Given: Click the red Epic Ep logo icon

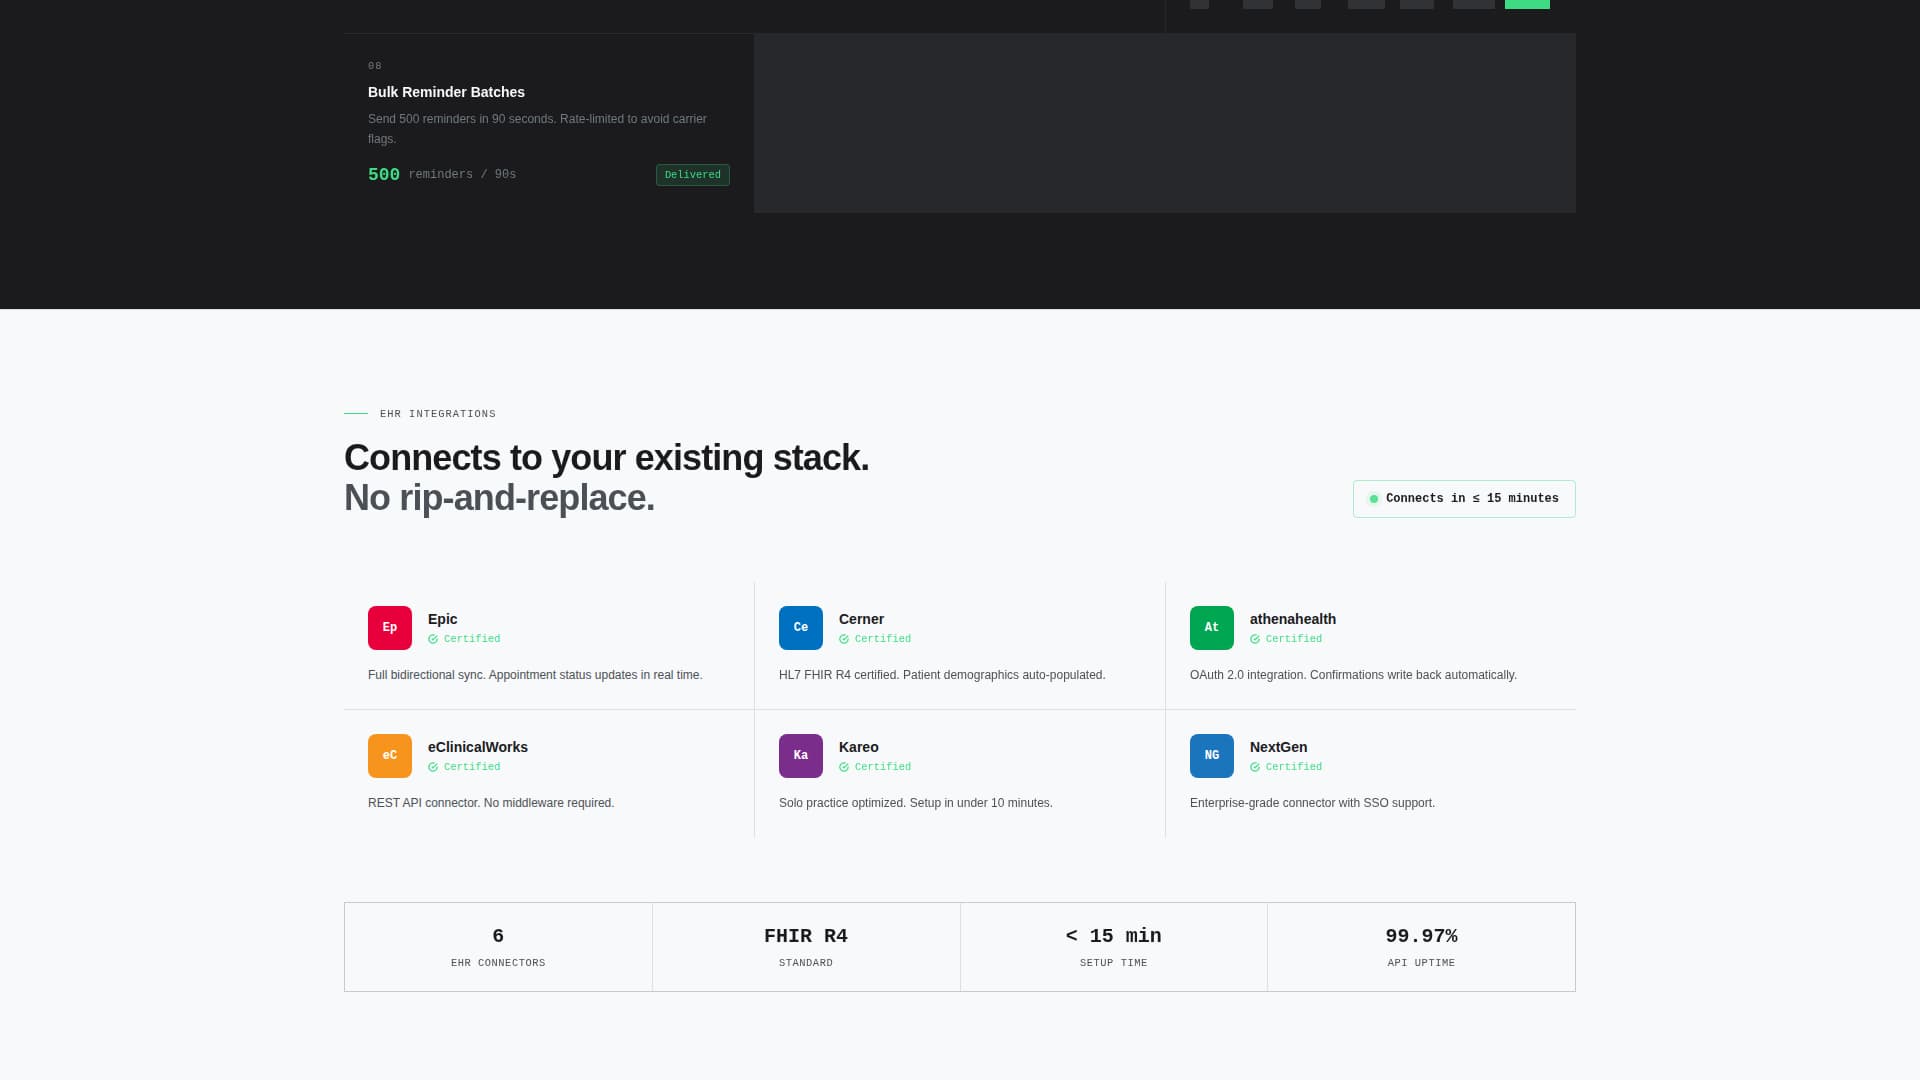Looking at the screenshot, I should tap(390, 628).
